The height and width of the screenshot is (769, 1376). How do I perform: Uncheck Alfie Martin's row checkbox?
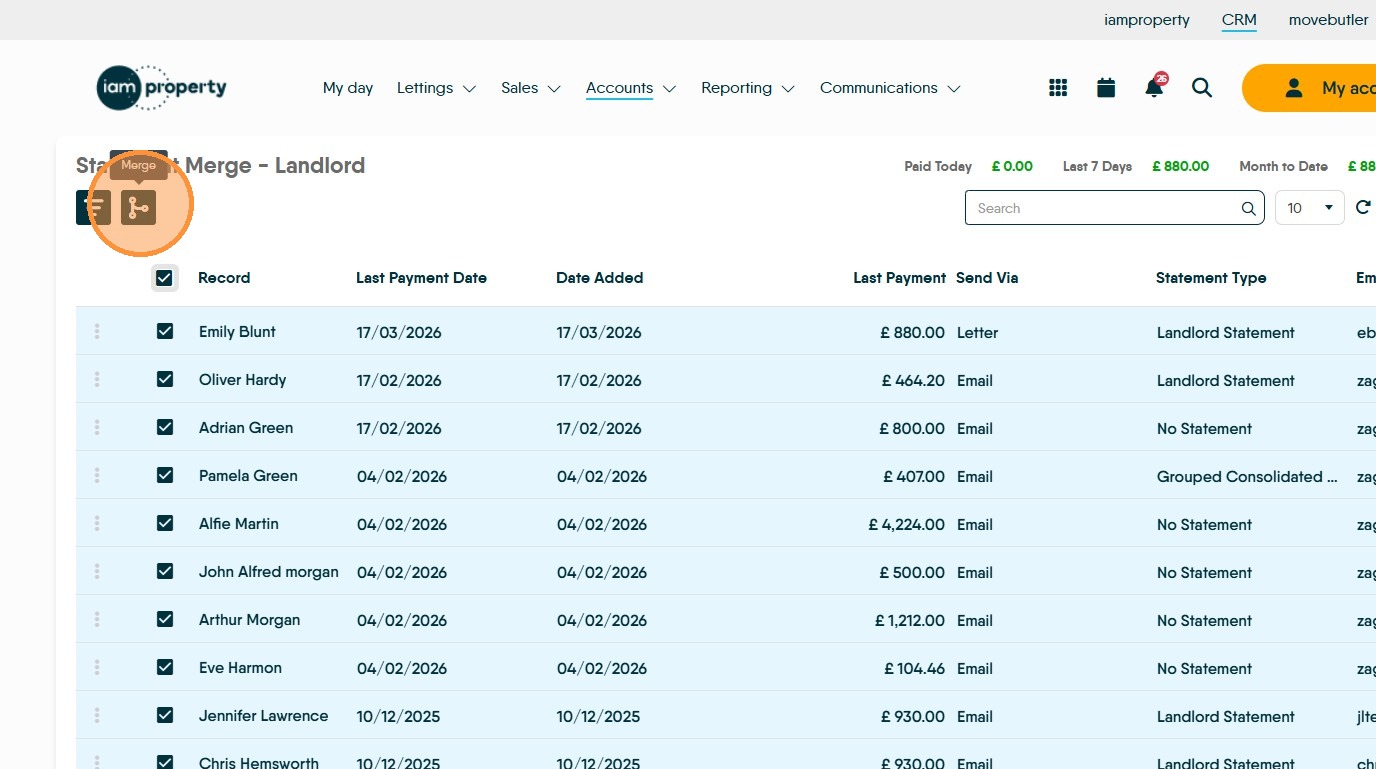coord(165,523)
